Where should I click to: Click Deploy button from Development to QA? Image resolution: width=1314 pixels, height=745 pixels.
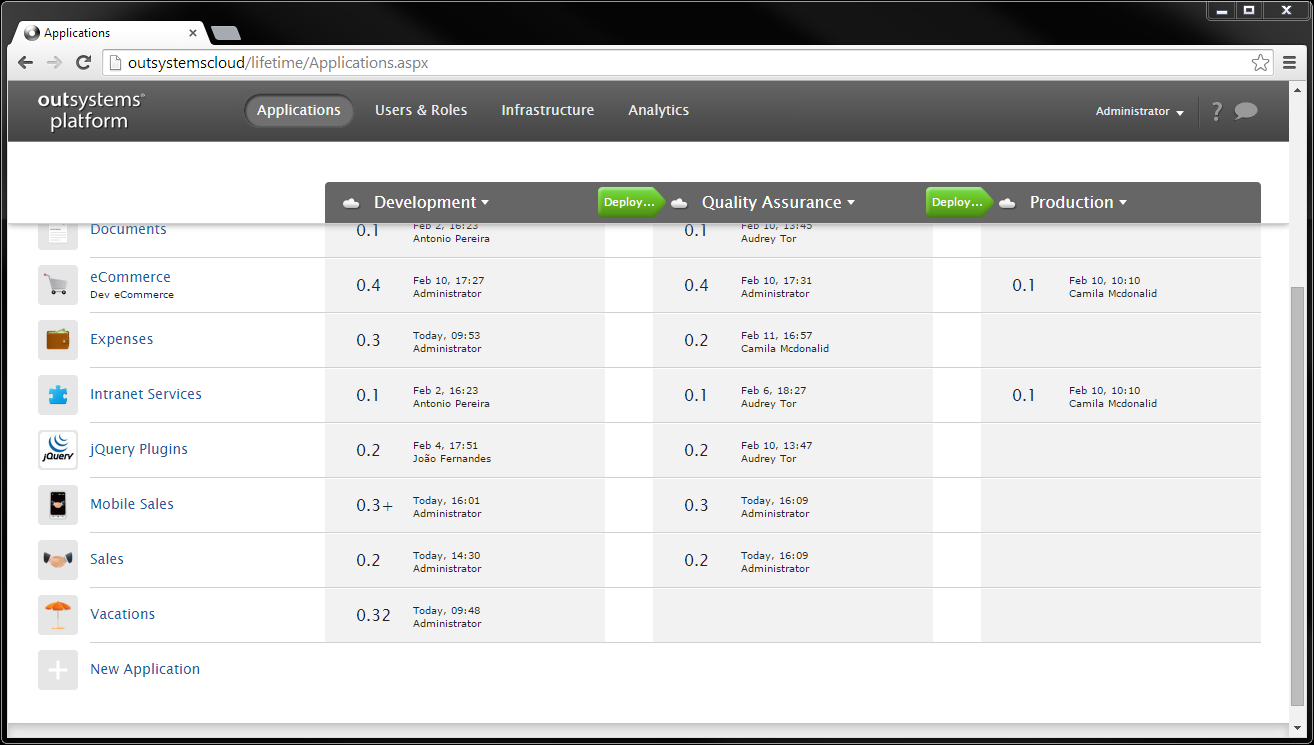[631, 202]
